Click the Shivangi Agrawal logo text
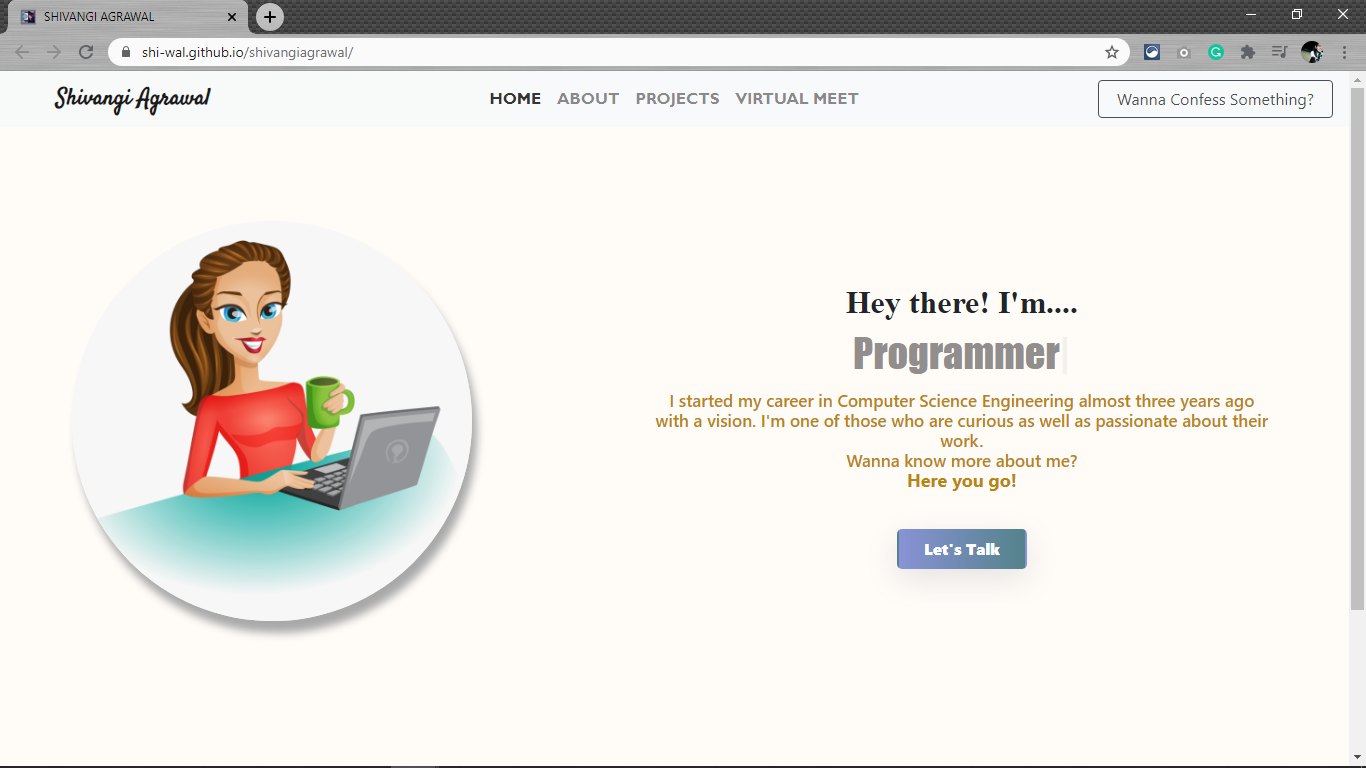This screenshot has width=1366, height=768. [132, 99]
